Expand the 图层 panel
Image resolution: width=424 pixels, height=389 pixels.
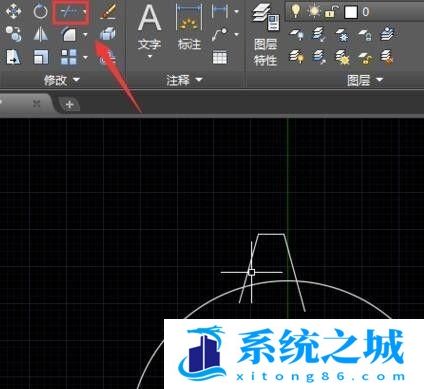pyautogui.click(x=365, y=80)
